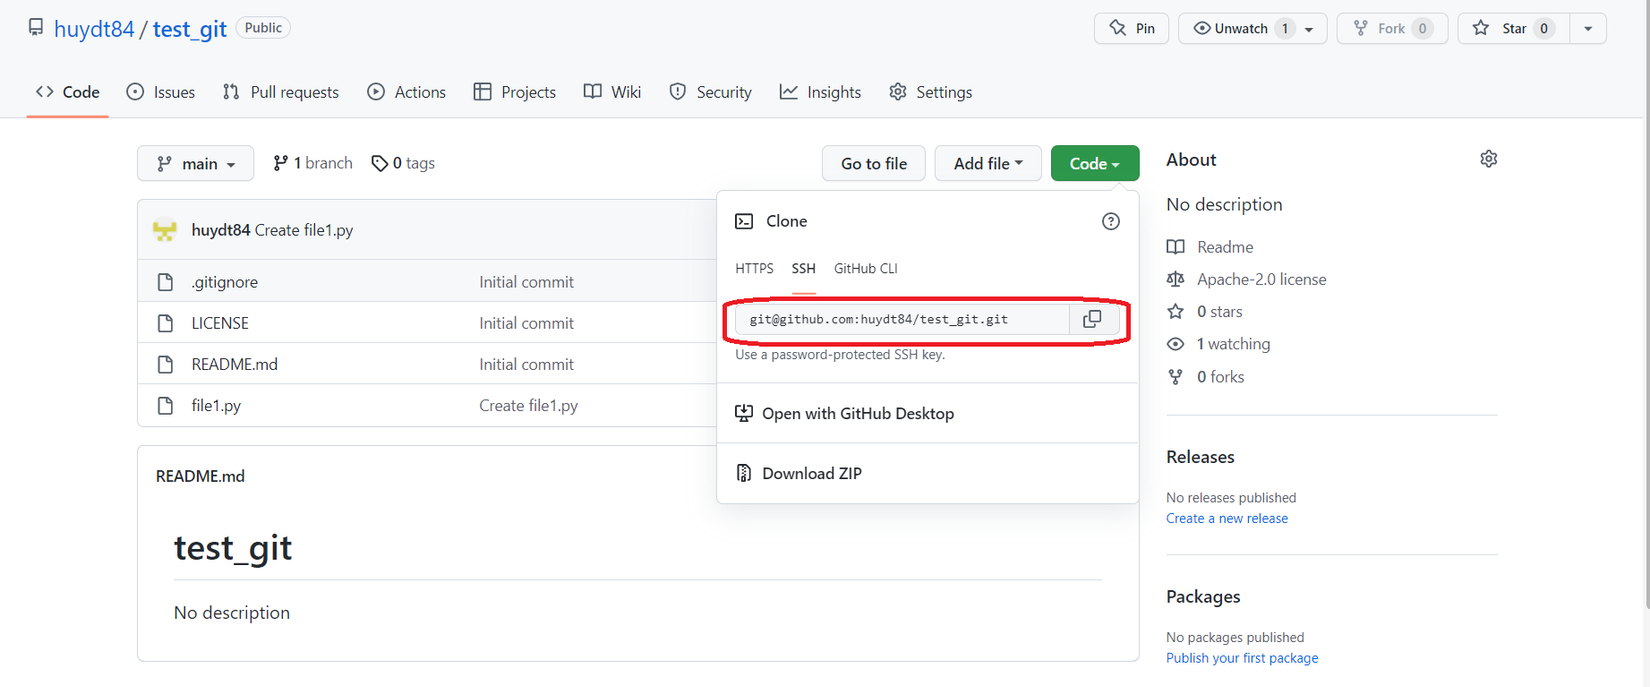
Task: Open the Actions tab
Action: tap(406, 92)
